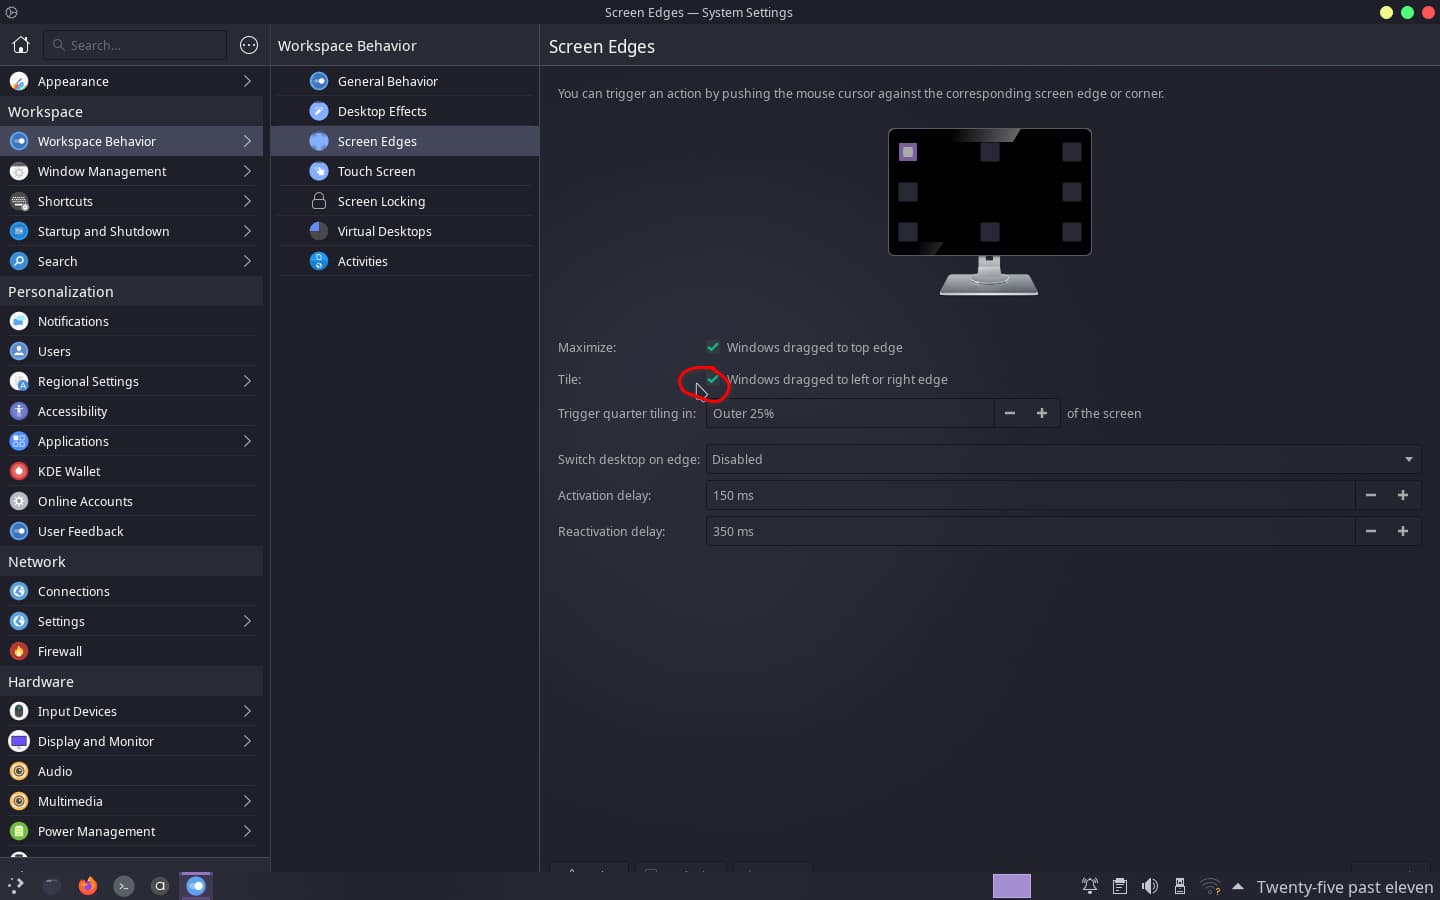The height and width of the screenshot is (900, 1440).
Task: Open the terminal from the taskbar
Action: [124, 885]
